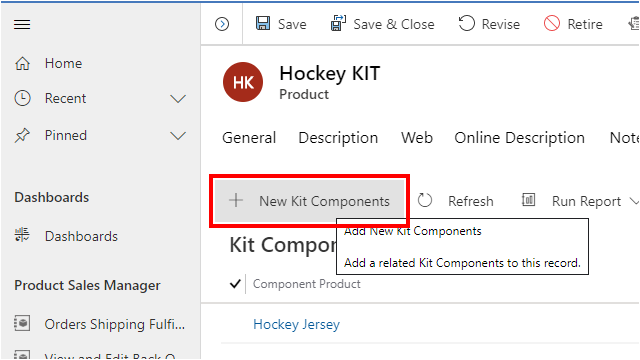Click the circled arrow expand icon
The width and height of the screenshot is (640, 360).
222,24
